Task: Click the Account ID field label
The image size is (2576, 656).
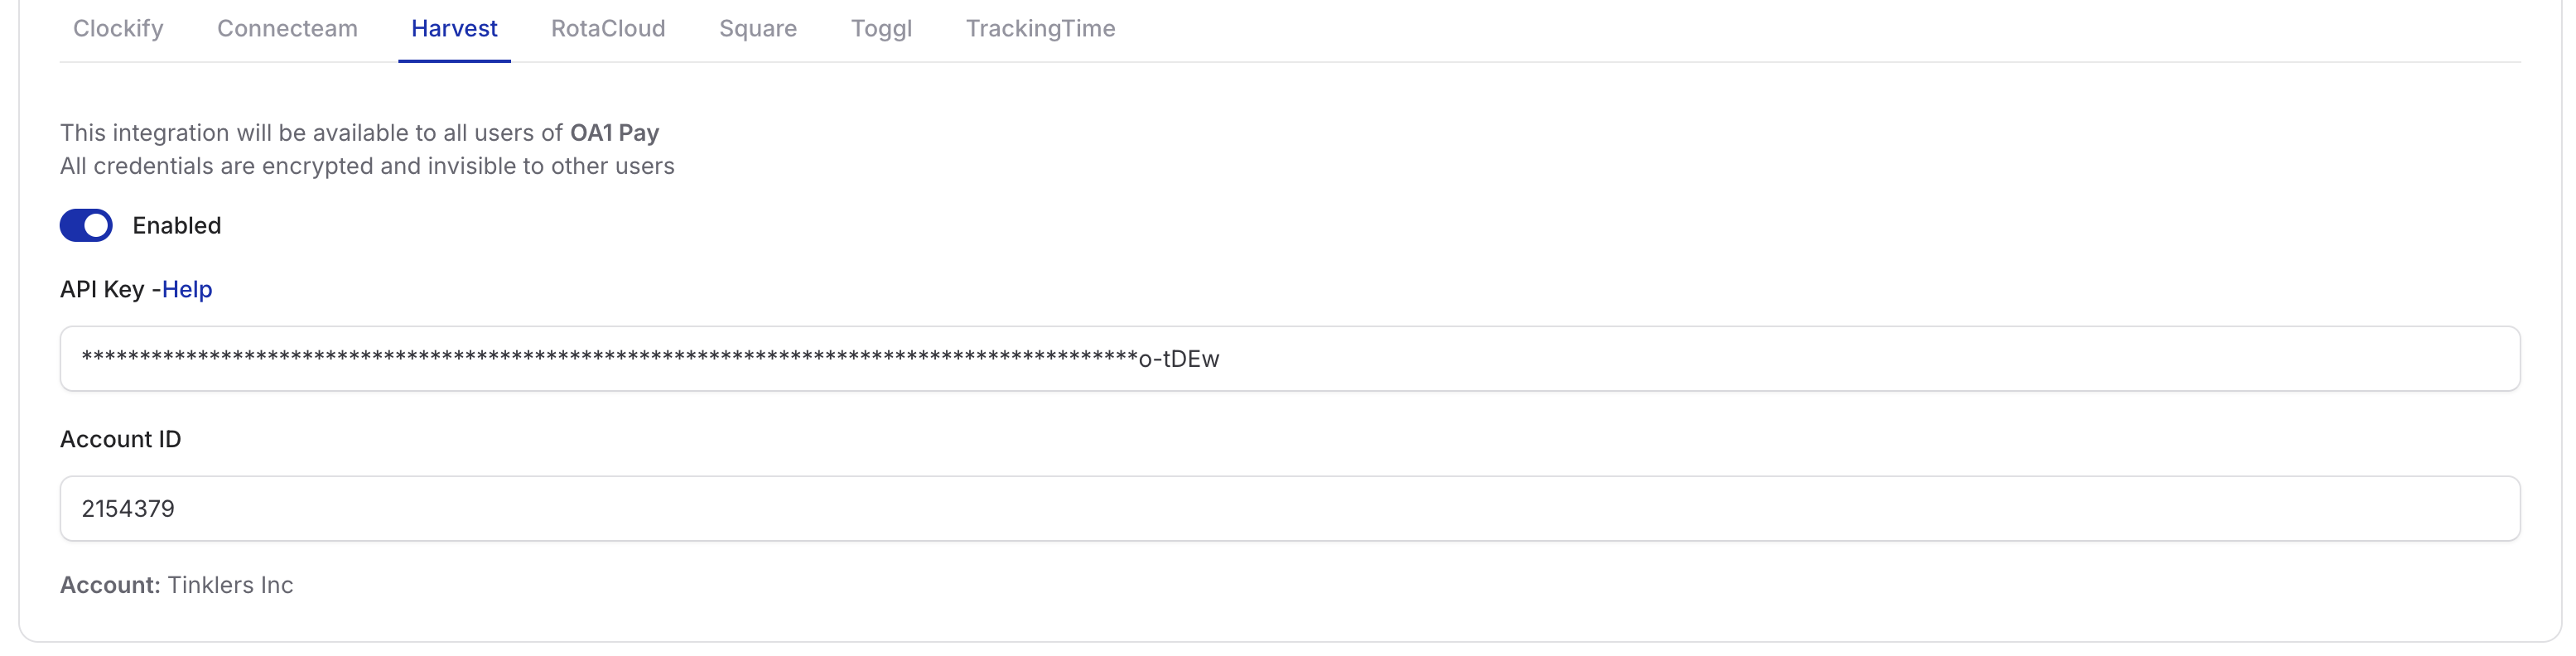Action: 120,440
